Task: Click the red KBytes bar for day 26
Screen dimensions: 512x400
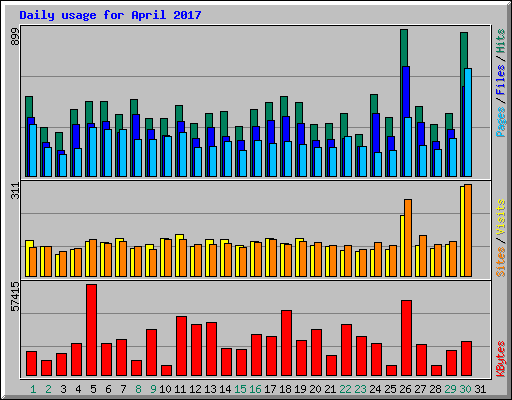Action: [x=406, y=338]
